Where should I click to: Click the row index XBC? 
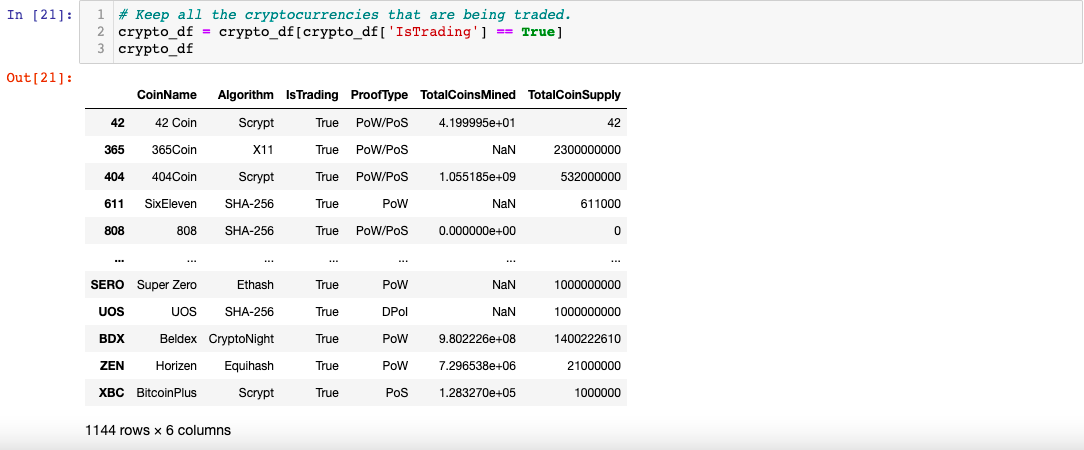pyautogui.click(x=112, y=392)
